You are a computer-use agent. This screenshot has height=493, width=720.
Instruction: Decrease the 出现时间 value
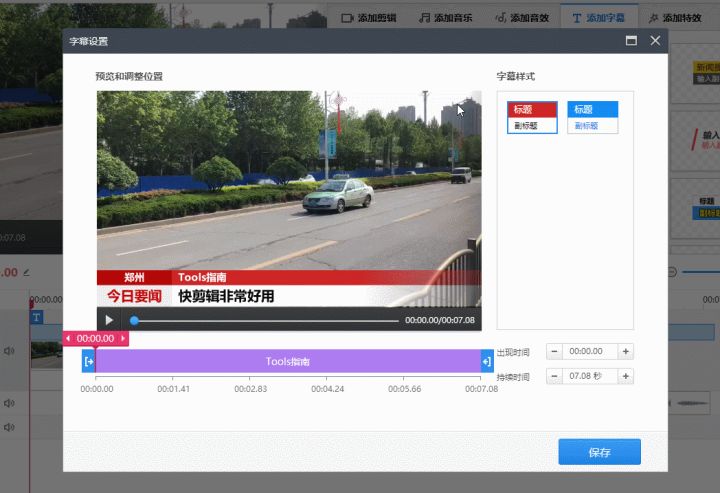554,351
